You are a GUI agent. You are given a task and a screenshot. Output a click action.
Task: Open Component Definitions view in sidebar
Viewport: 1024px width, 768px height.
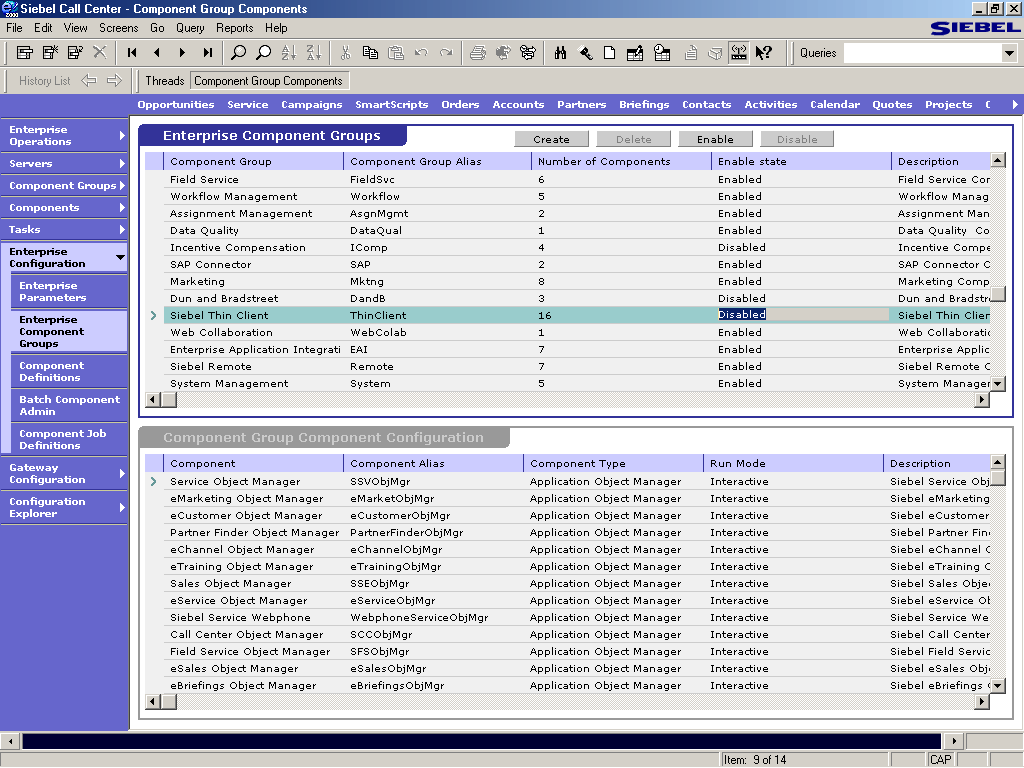[52, 372]
